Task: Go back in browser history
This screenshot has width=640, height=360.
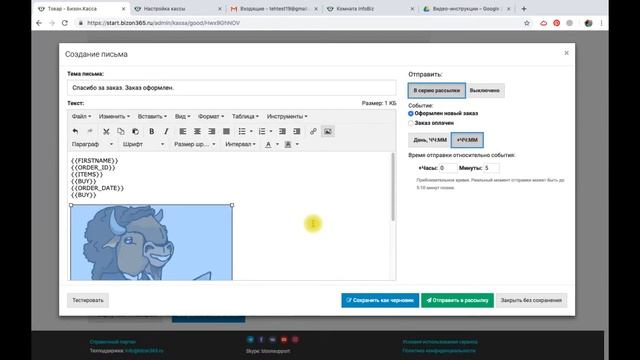Action: point(39,23)
